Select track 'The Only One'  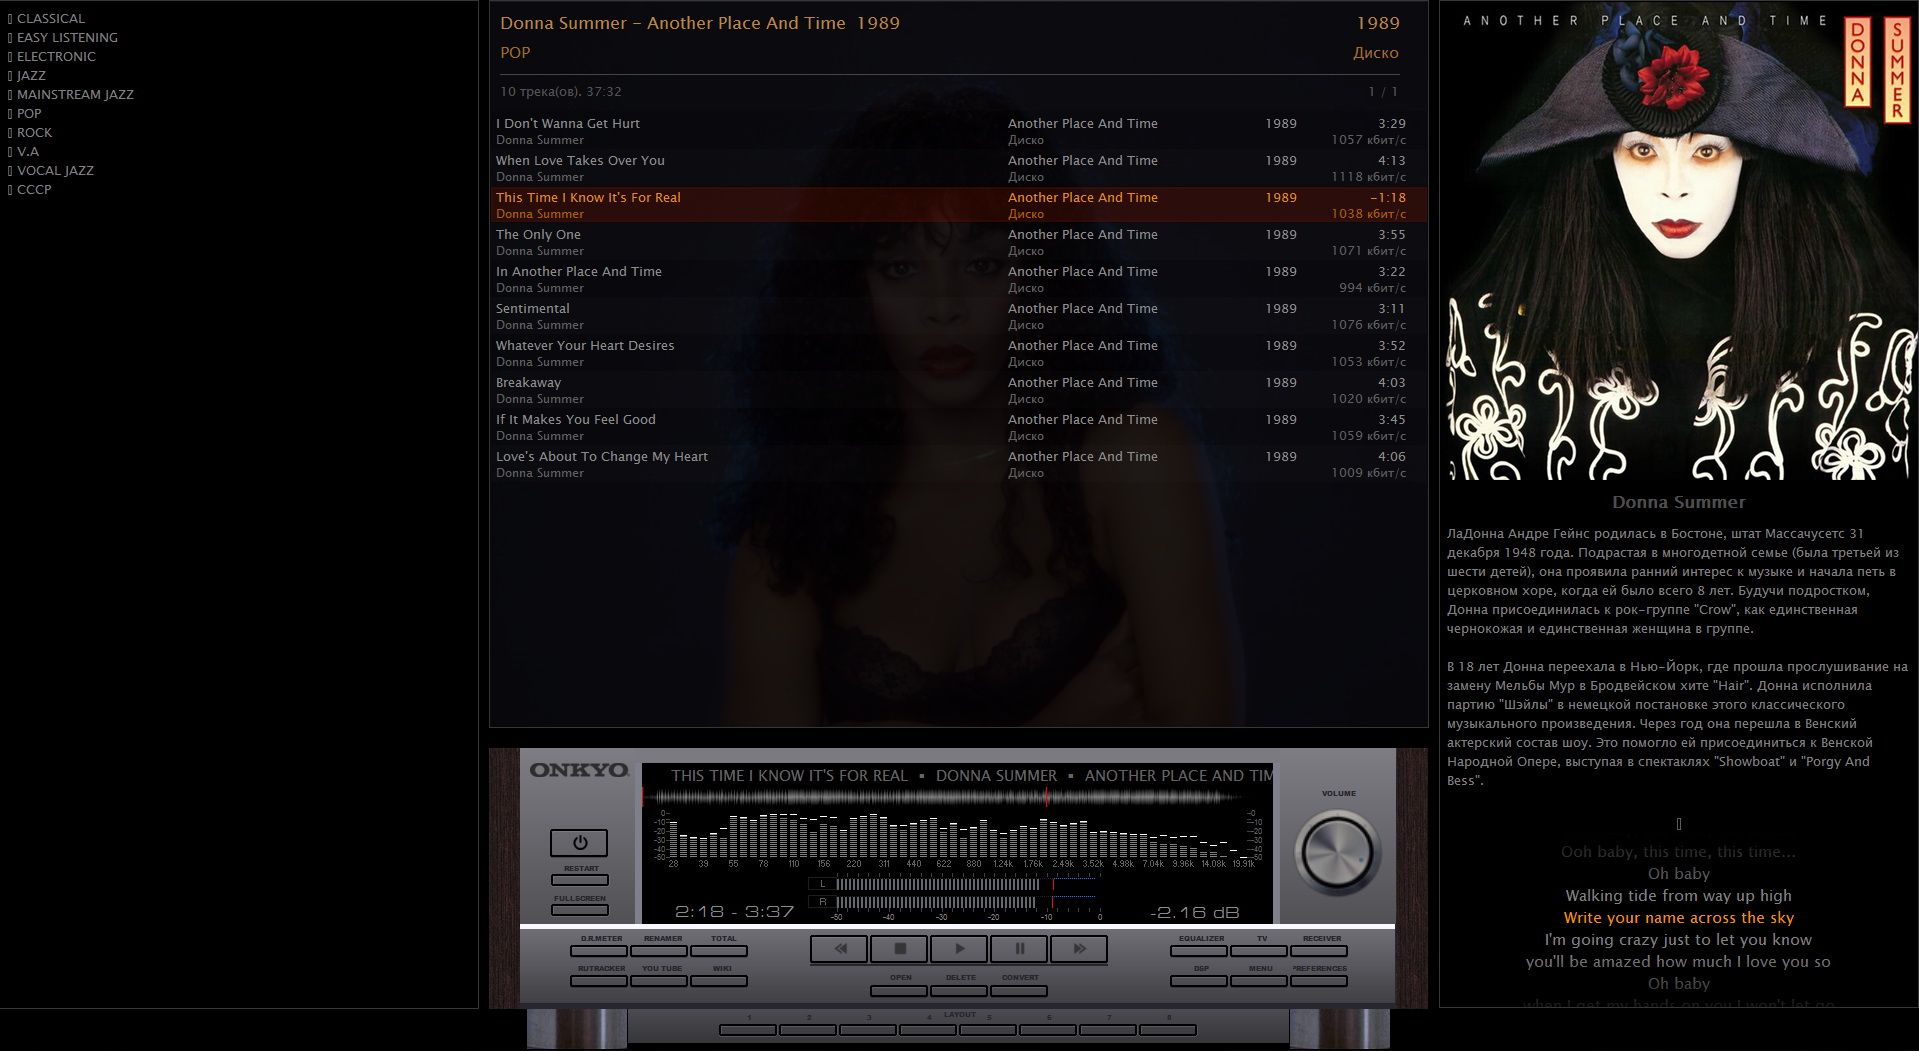tap(958, 242)
